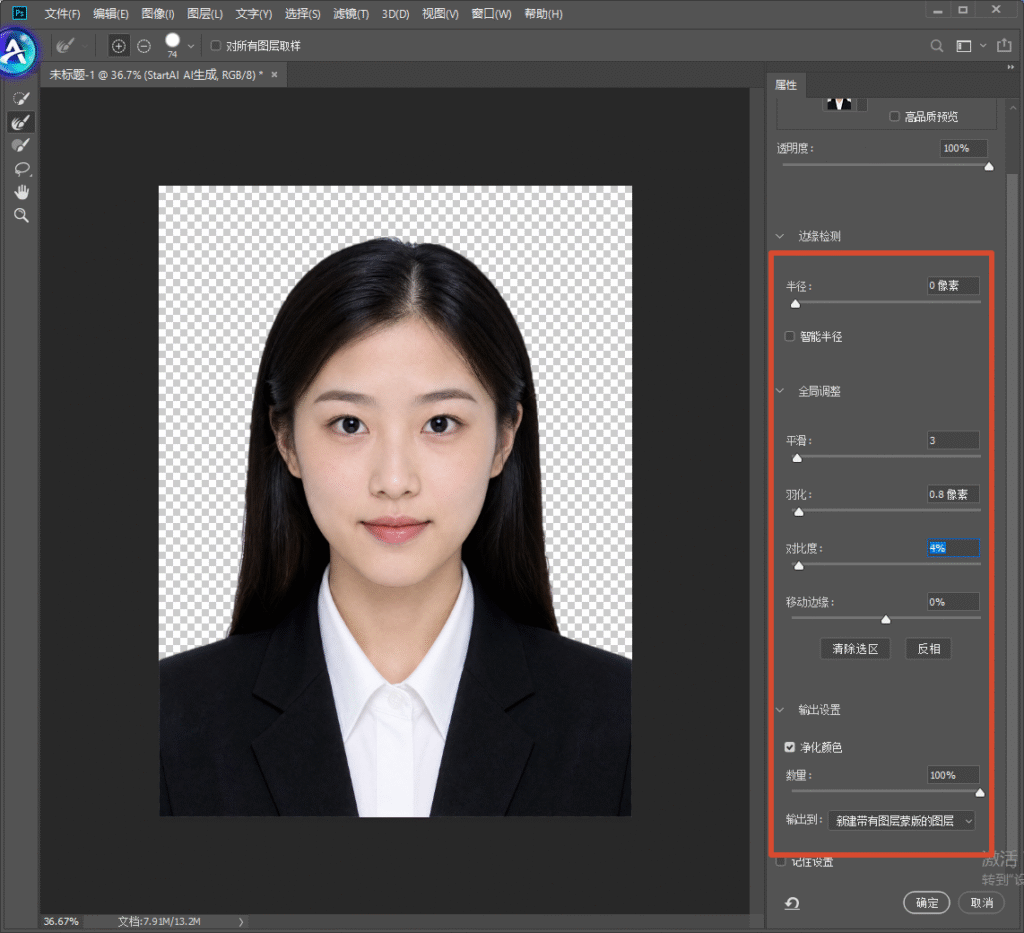Click the reset workspace arrow icon
1024x933 pixels.
pos(792,903)
